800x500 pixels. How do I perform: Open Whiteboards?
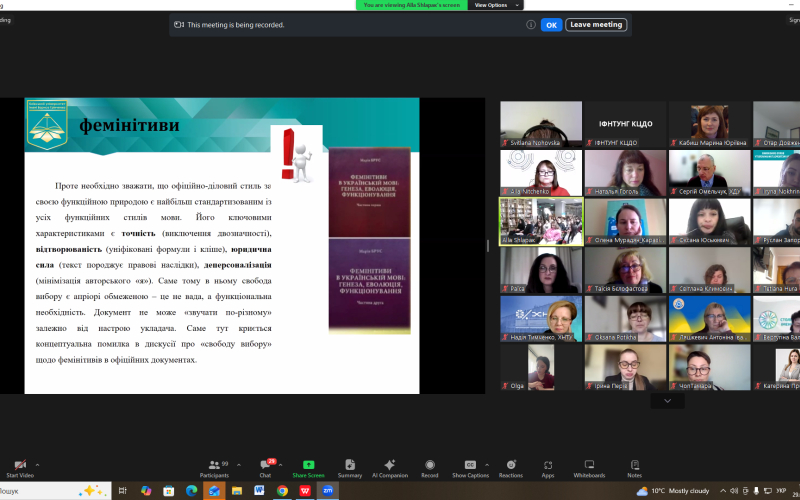click(589, 468)
